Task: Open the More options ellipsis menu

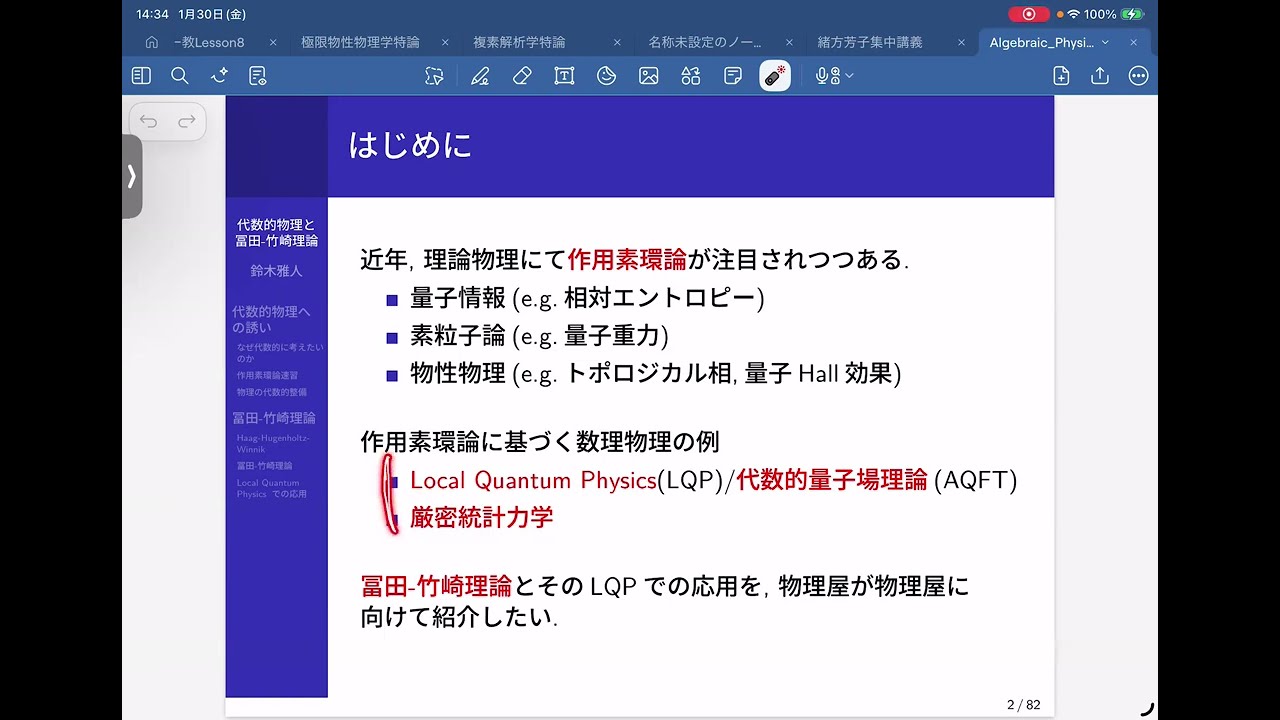Action: (x=1138, y=76)
